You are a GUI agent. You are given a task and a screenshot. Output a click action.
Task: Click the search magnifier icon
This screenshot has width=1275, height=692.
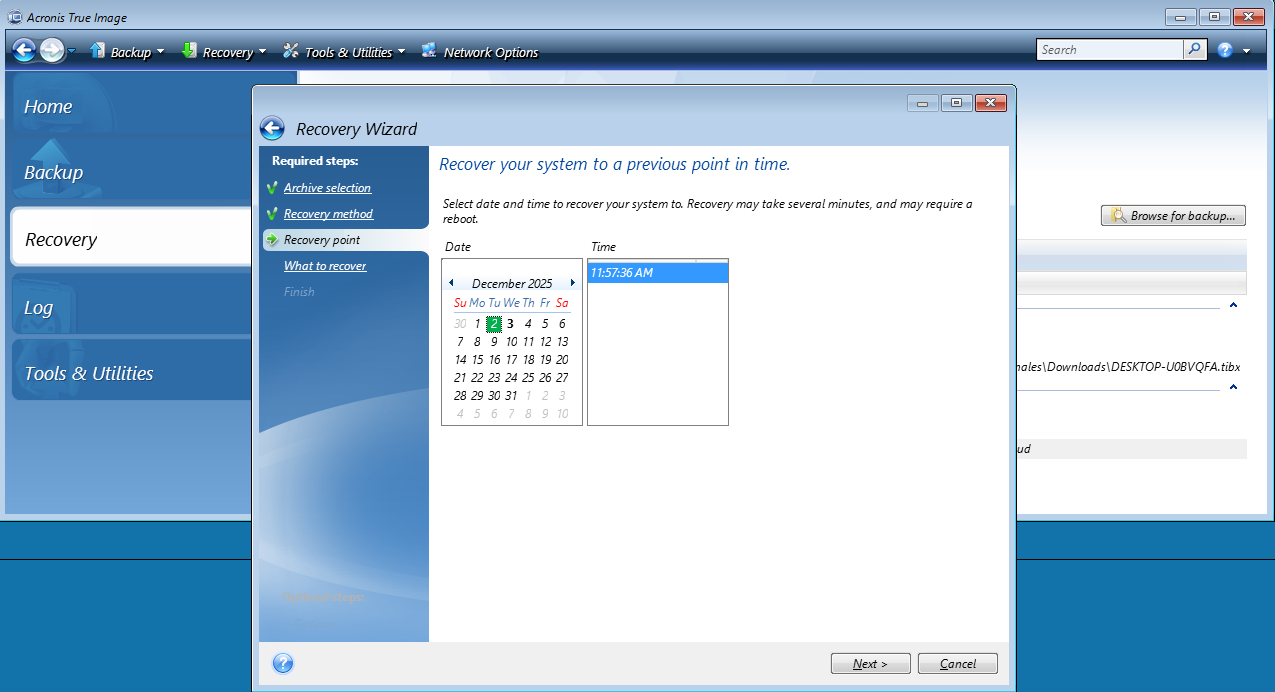coord(1196,48)
